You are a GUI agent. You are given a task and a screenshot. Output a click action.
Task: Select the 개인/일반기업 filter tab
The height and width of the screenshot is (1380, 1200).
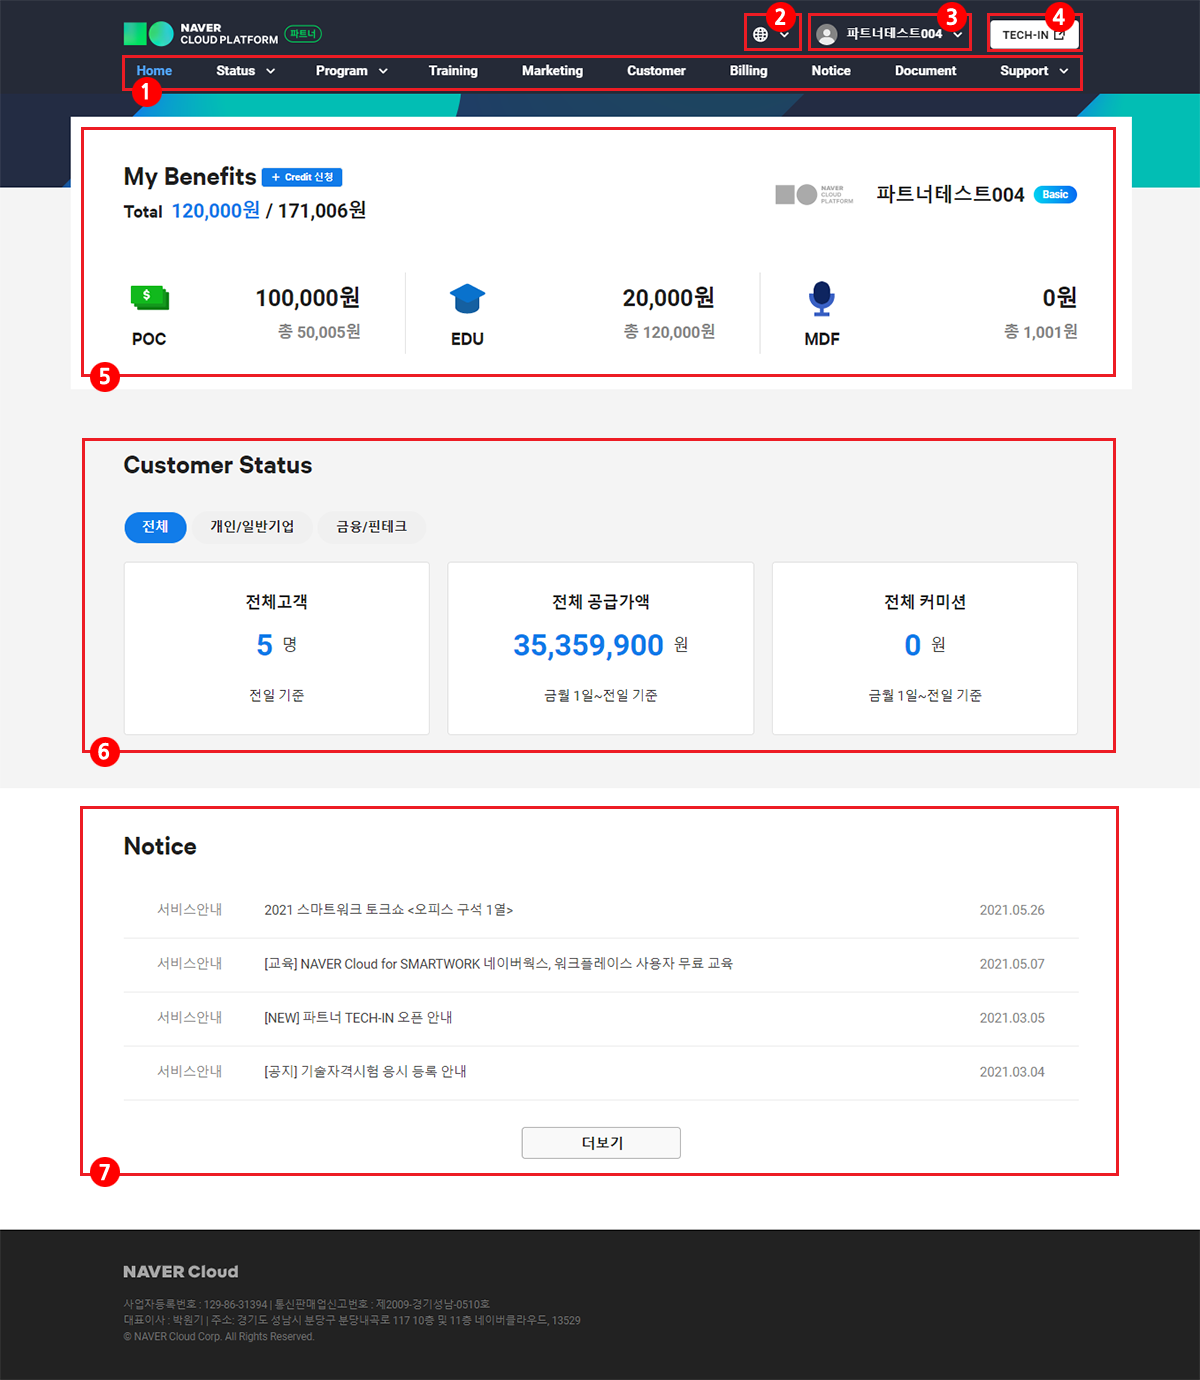252,527
